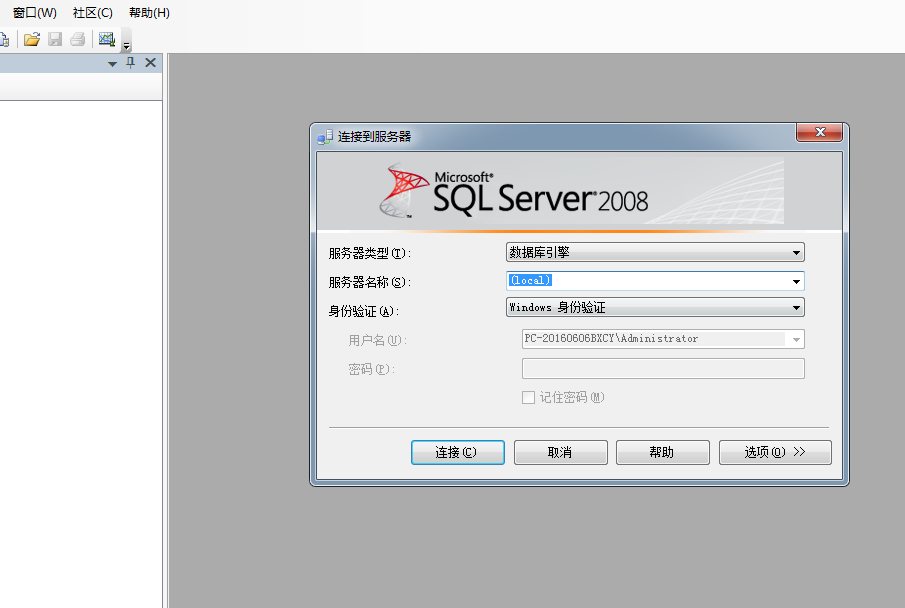Click the connect dialog title bar icon
Viewport: 905px width, 608px height.
click(325, 137)
